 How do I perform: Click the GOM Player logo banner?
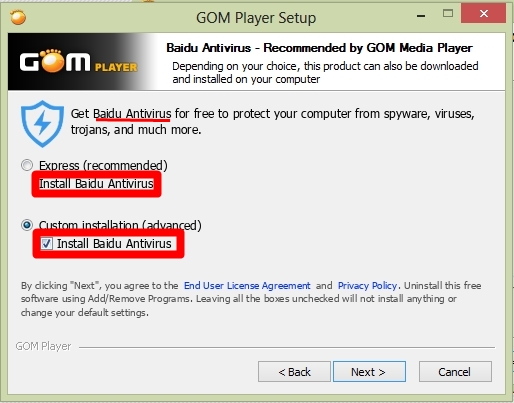coord(79,62)
